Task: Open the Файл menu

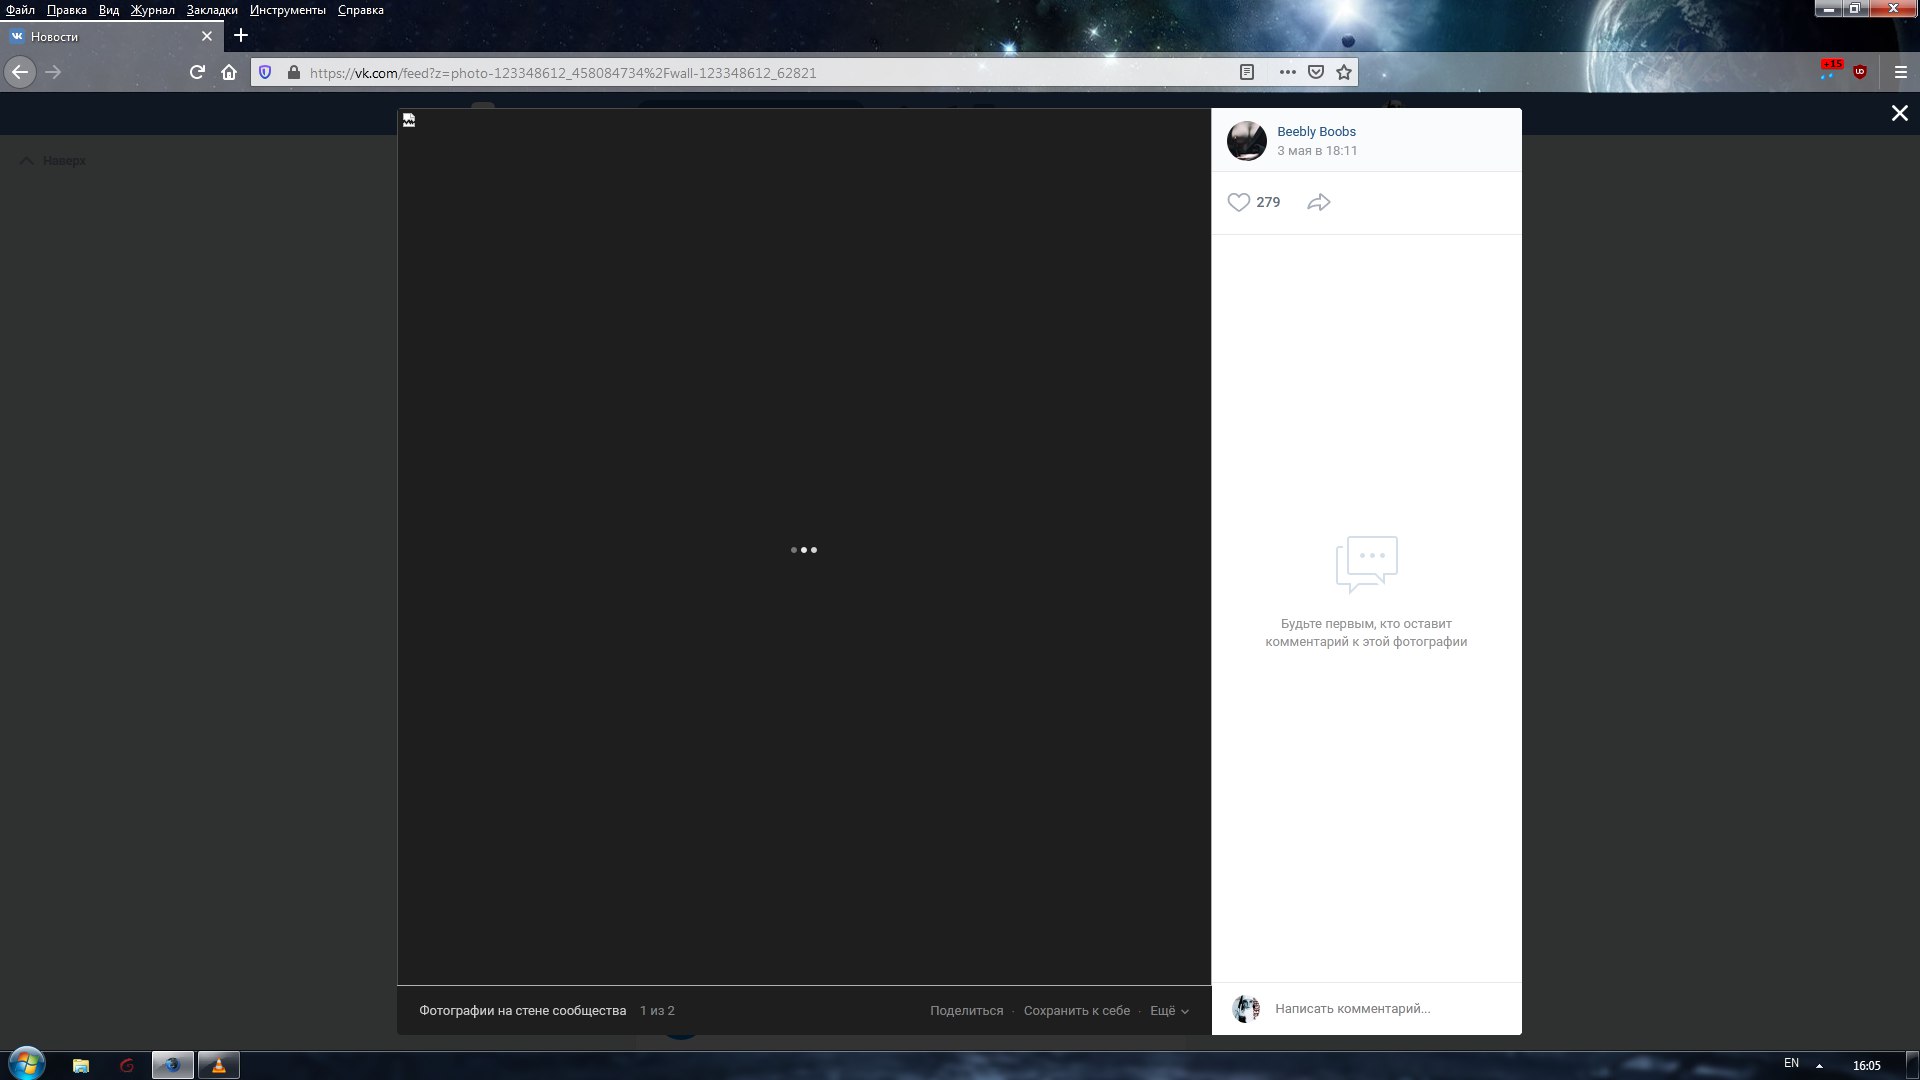Action: [20, 10]
